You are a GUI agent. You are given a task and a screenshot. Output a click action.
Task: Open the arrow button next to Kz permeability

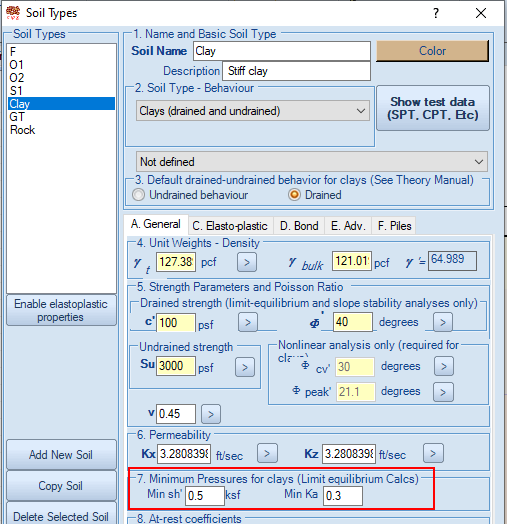[x=433, y=453]
